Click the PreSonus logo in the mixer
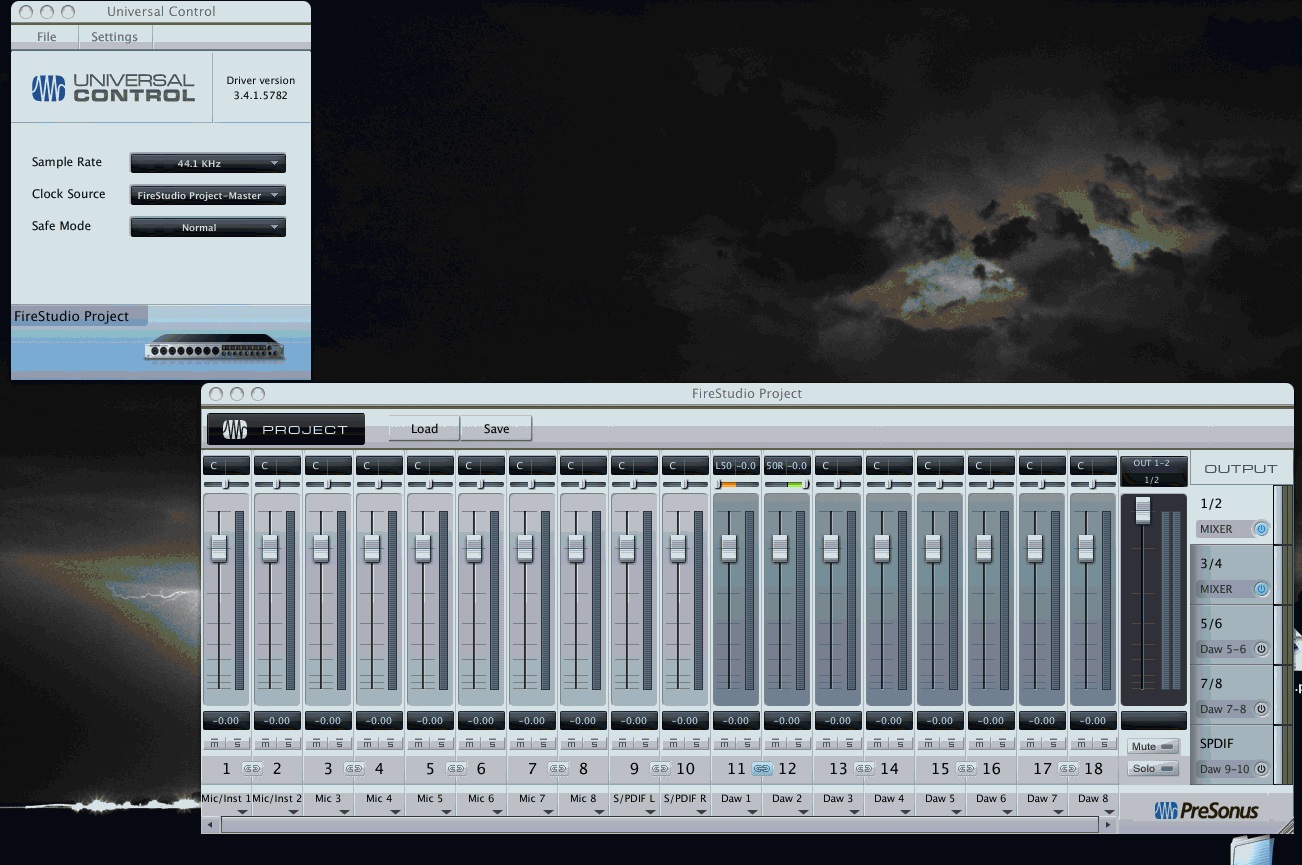Screen dimensions: 1302x865 coord(1206,810)
